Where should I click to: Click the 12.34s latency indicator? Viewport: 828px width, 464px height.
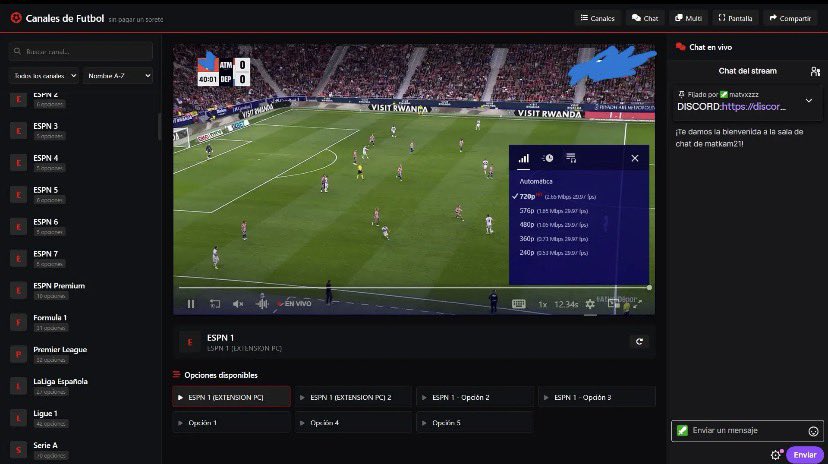click(x=566, y=305)
